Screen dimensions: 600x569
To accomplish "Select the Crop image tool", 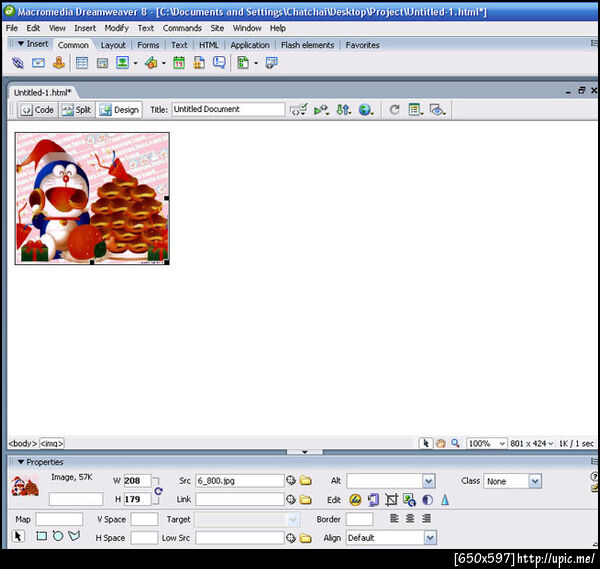I will [x=391, y=500].
